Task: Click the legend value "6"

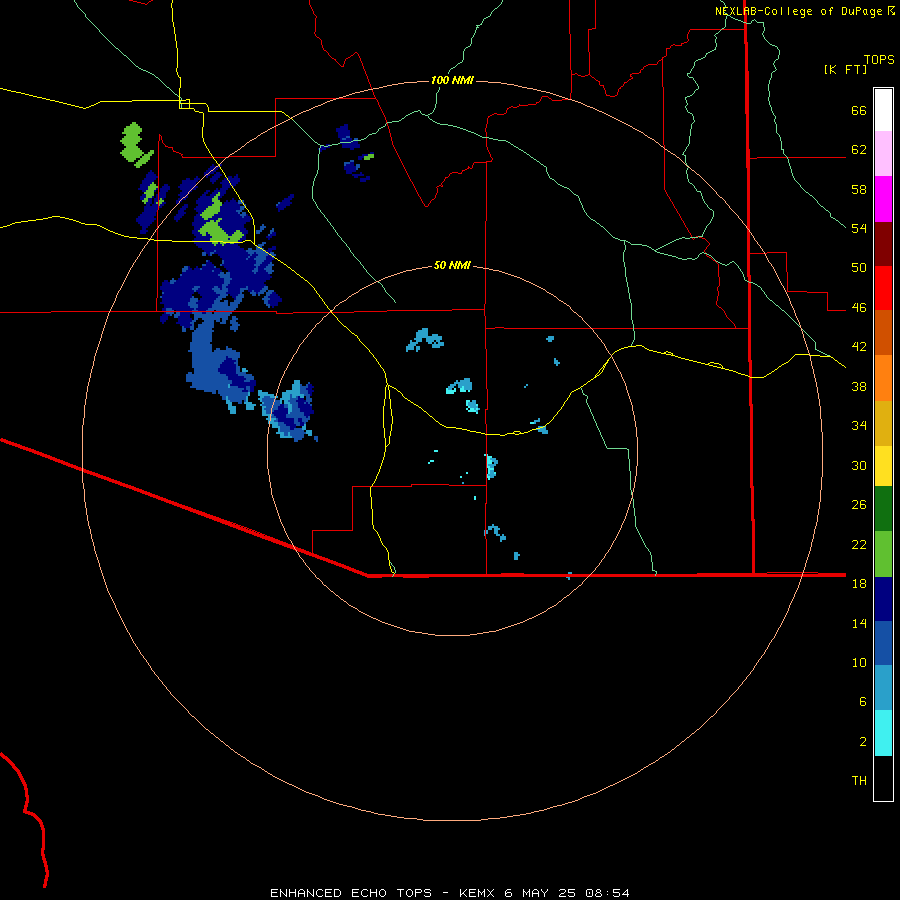Action: coord(863,702)
